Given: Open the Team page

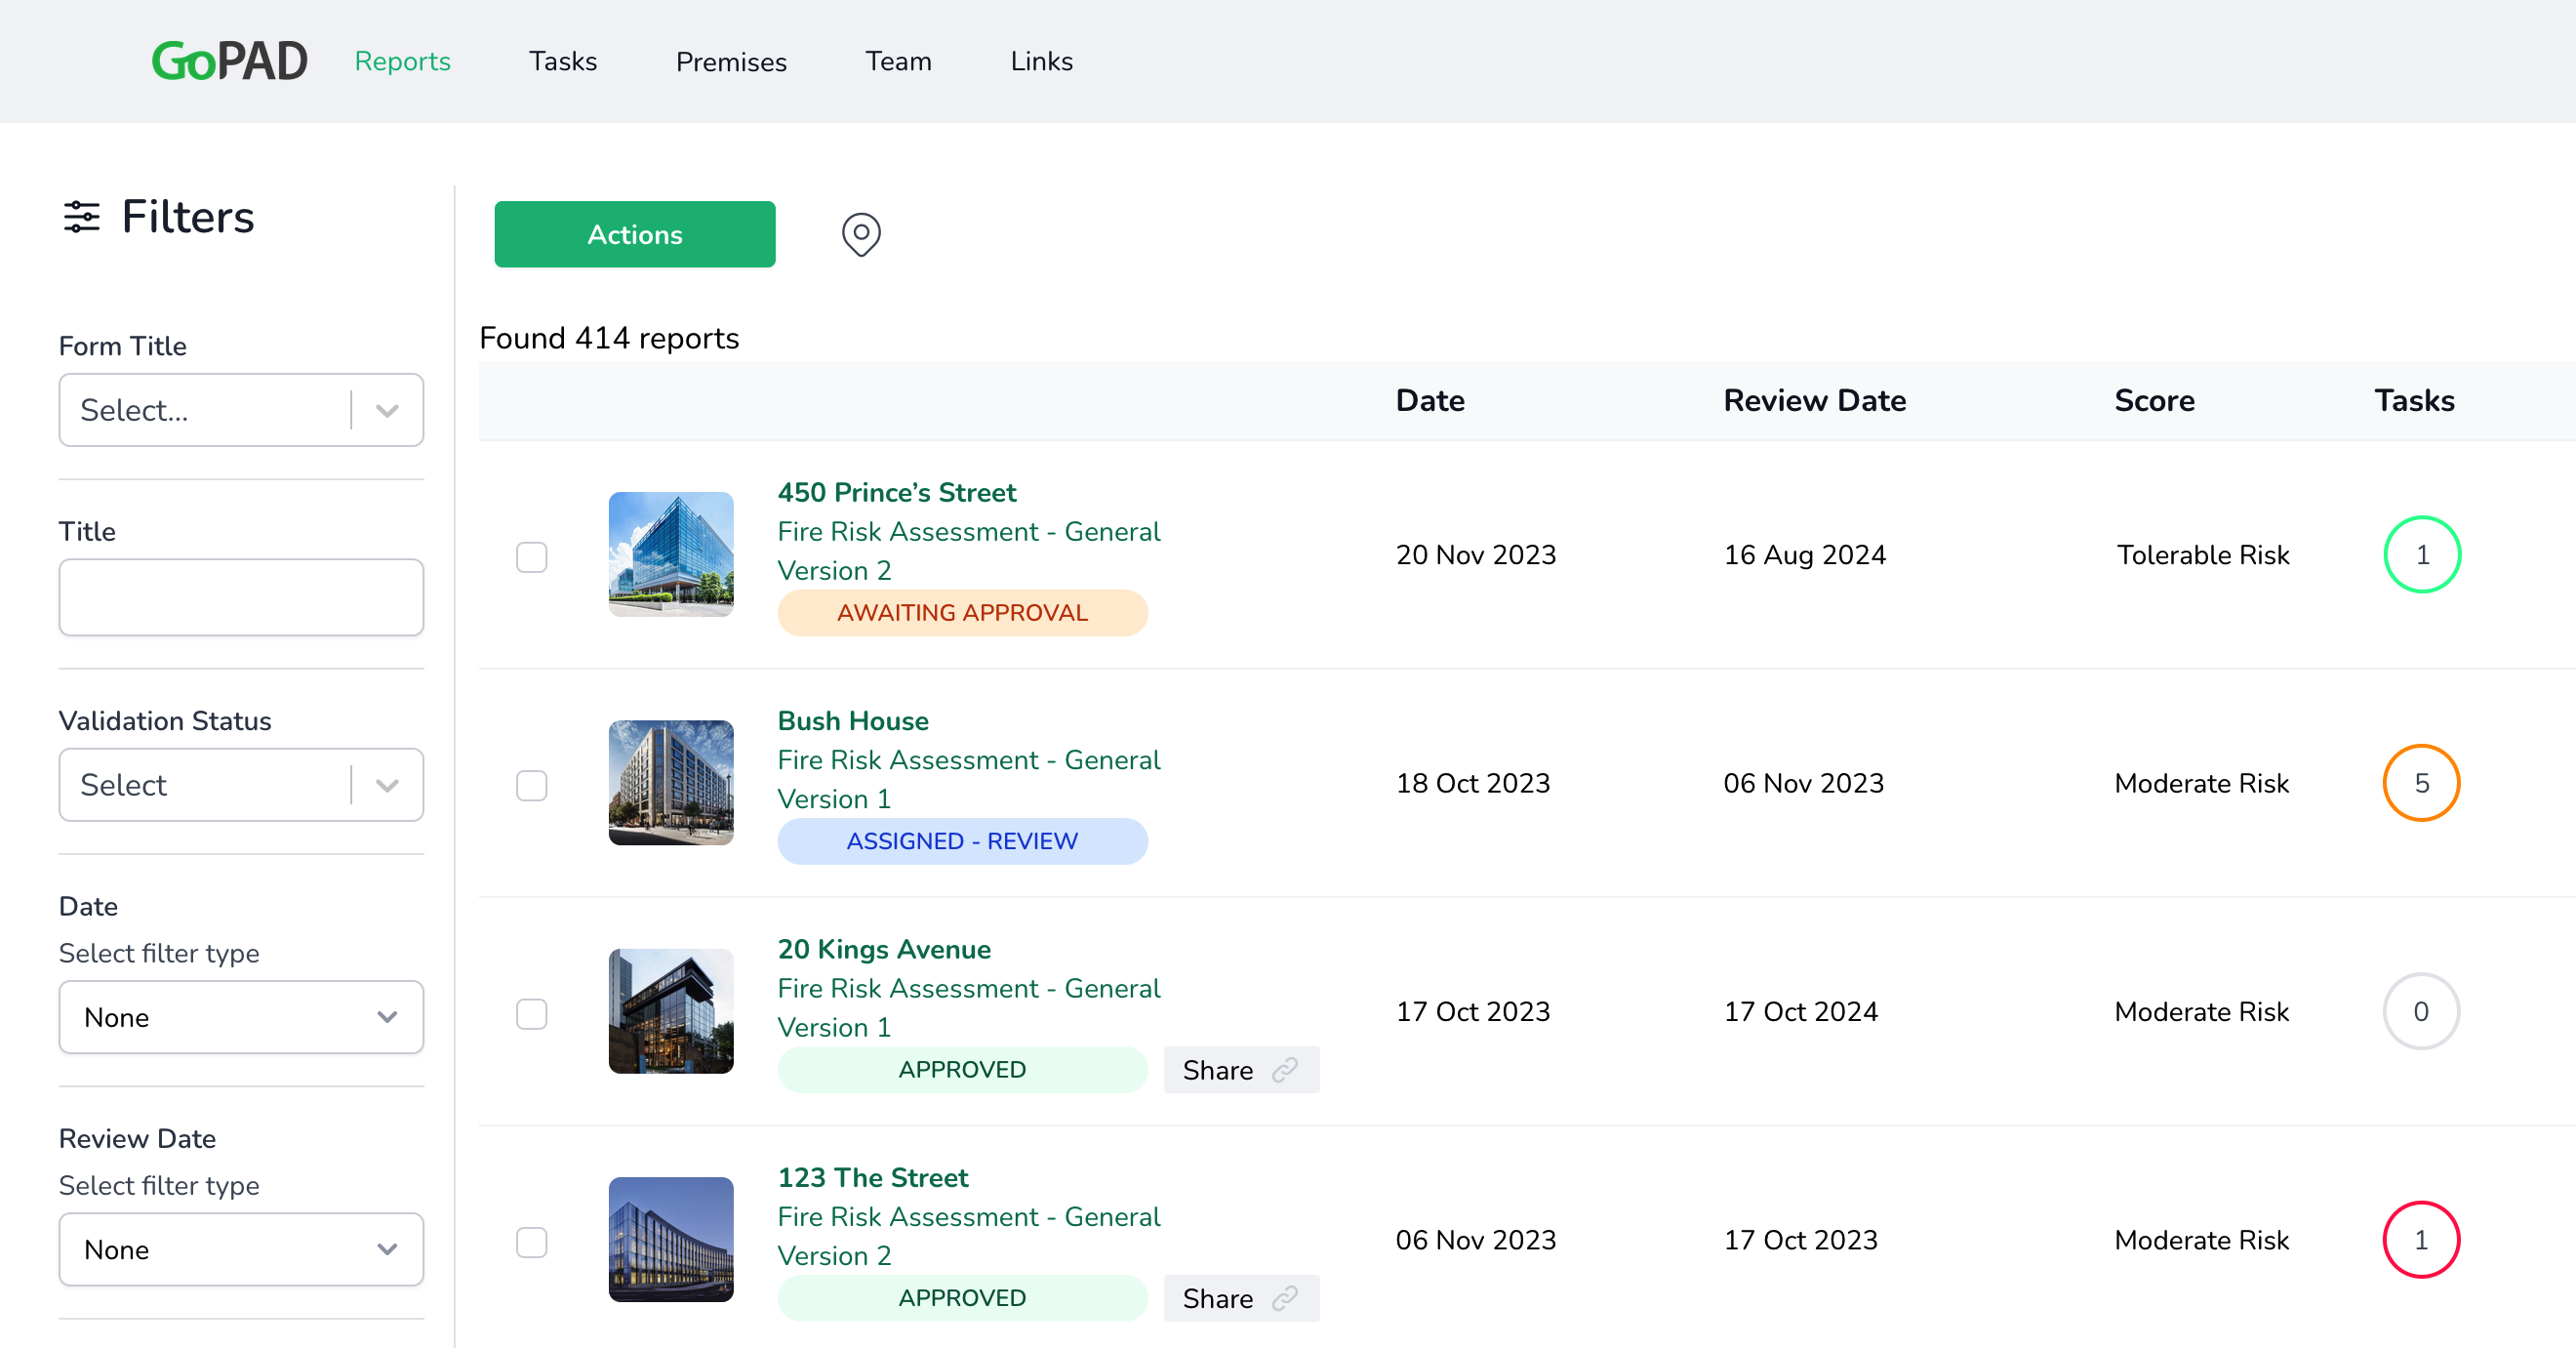Looking at the screenshot, I should click(898, 61).
